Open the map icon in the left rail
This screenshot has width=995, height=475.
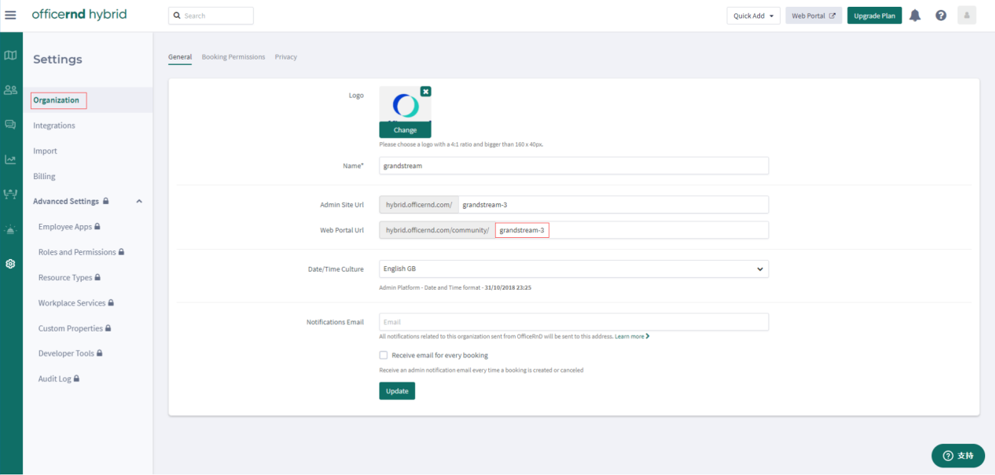pyautogui.click(x=10, y=56)
